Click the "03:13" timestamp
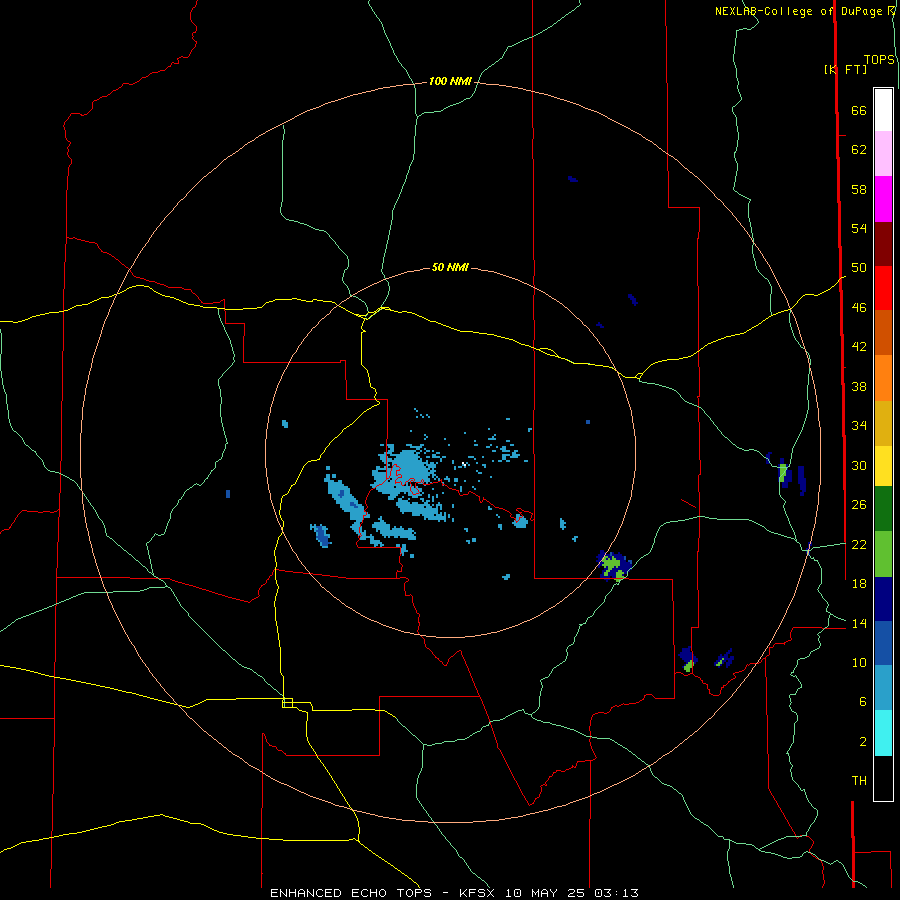This screenshot has width=900, height=900. 616,893
